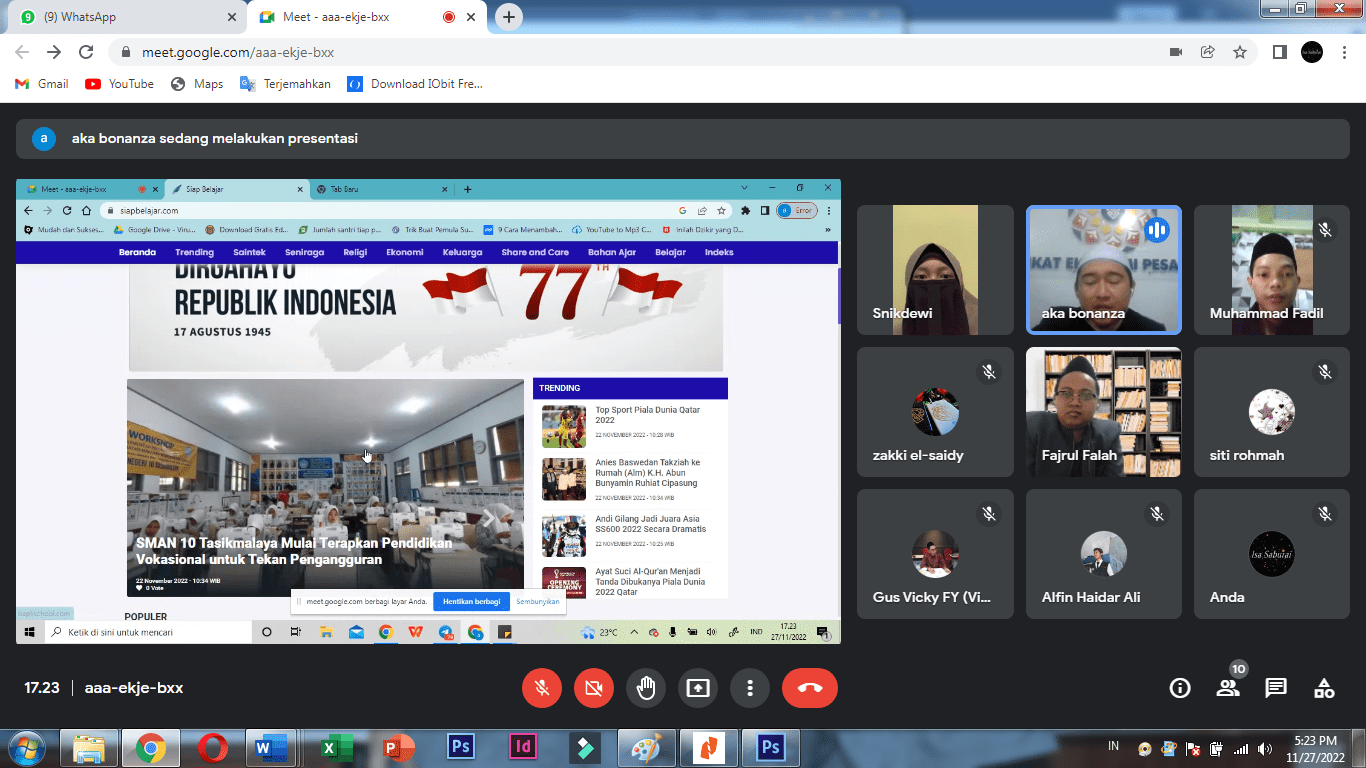Open Microsoft Word from the taskbar
Screen dimensions: 1366x768
pos(272,747)
